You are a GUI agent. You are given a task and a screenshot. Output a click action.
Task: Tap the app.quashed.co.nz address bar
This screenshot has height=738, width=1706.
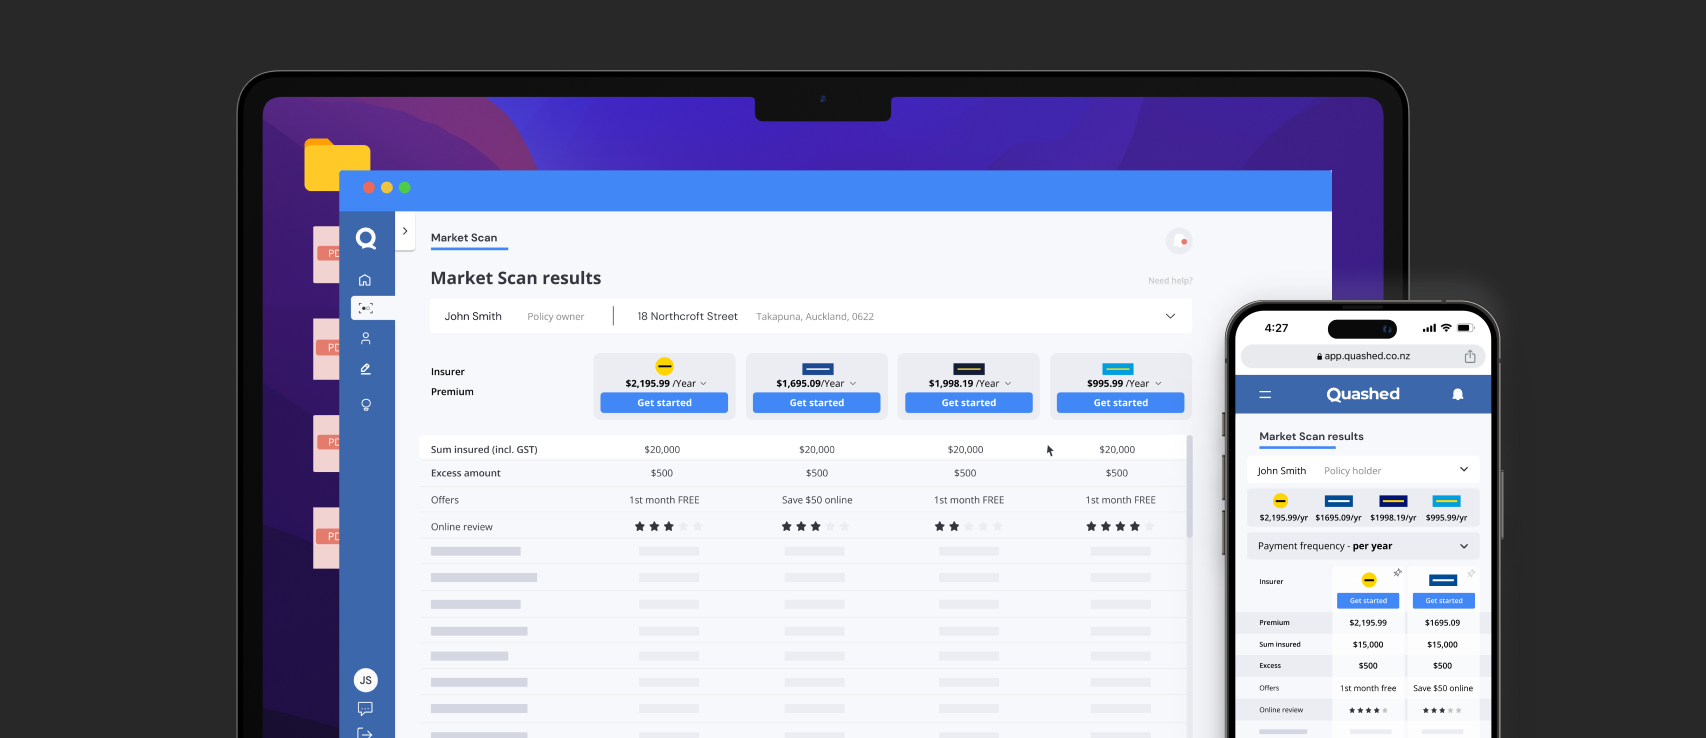coord(1363,356)
